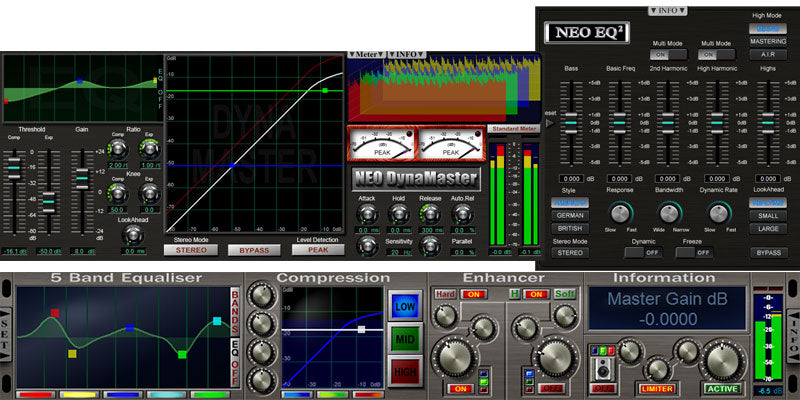Click the Response knob in NEO EQ
This screenshot has height=400, width=800.
point(620,213)
